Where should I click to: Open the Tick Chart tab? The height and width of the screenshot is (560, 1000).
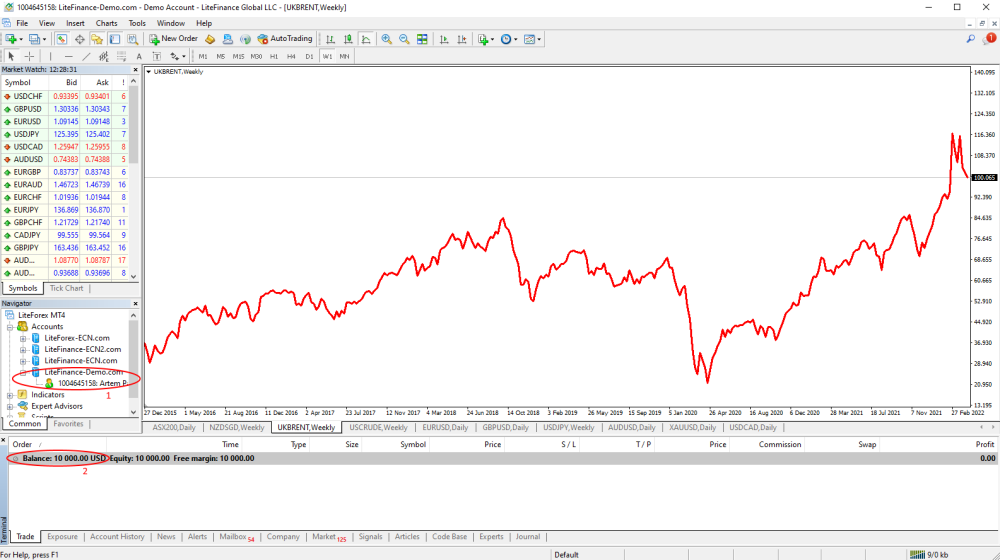tap(66, 288)
